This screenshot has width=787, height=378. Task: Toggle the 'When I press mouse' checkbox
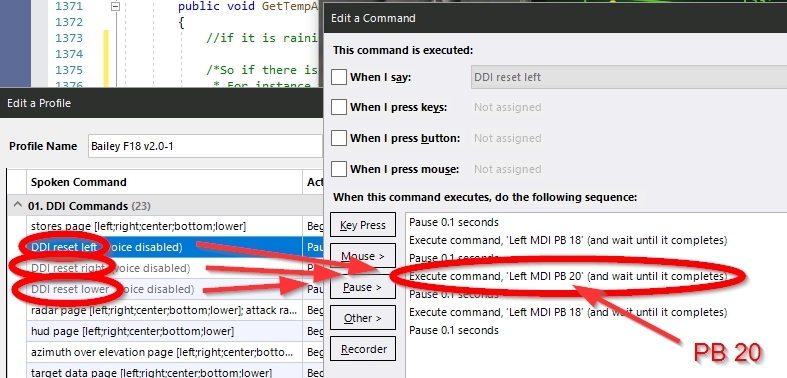coord(339,169)
